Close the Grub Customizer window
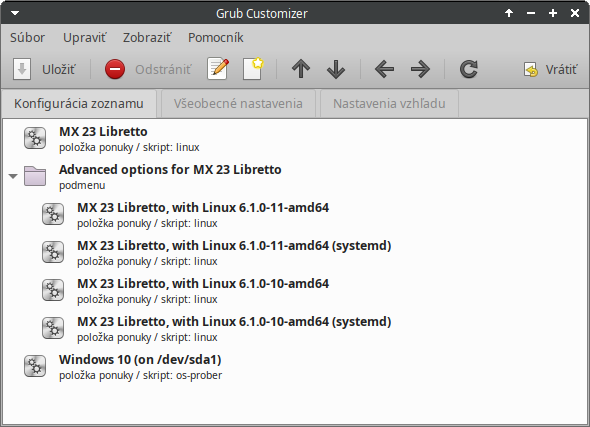 575,13
